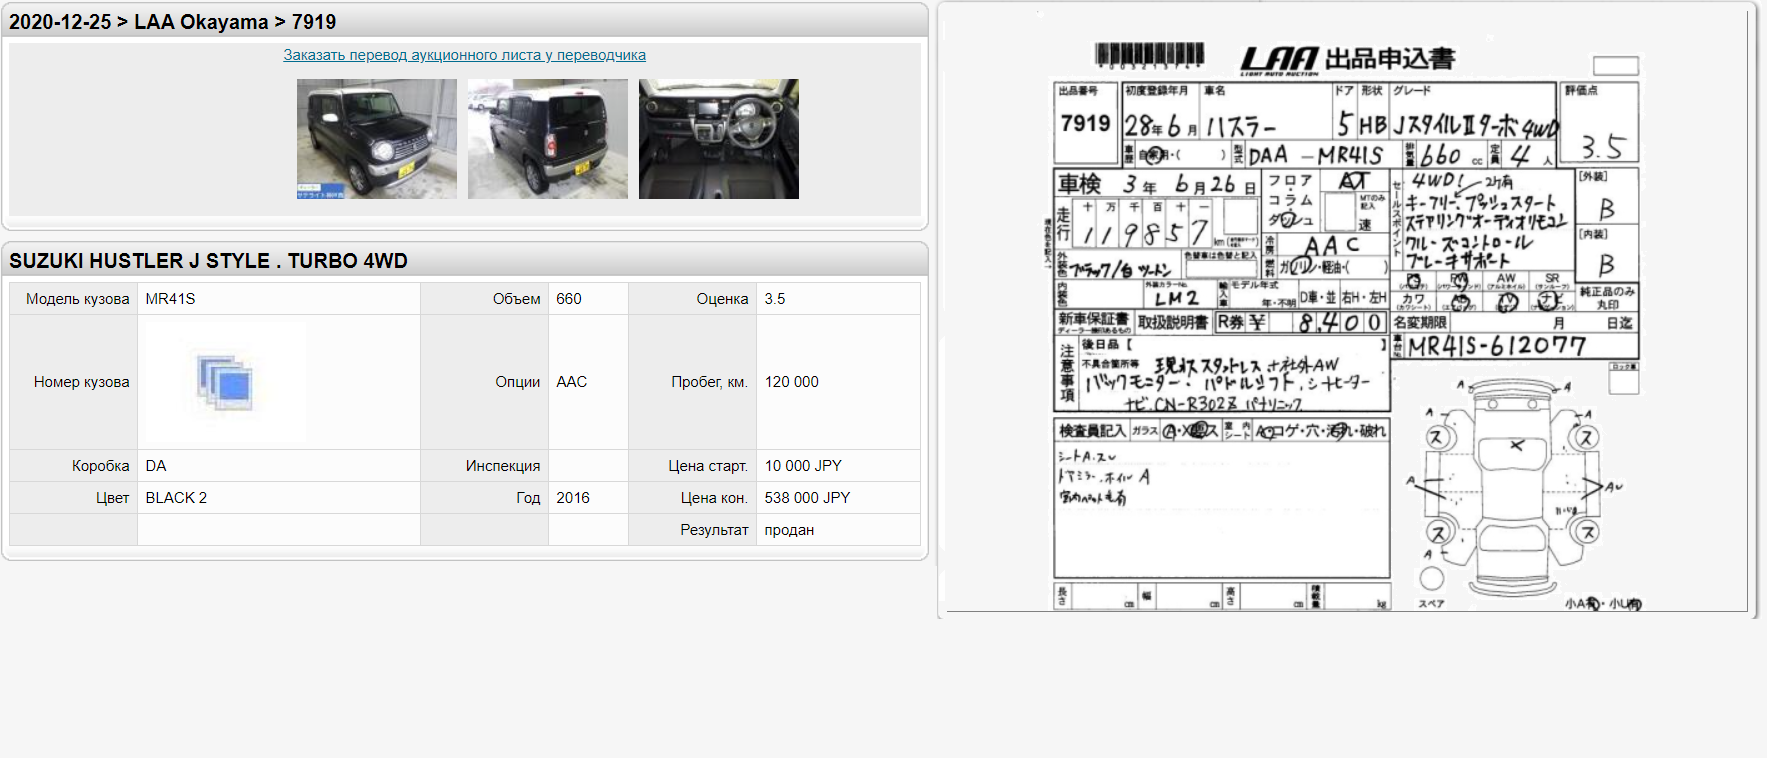
Task: Click the Коробка label
Action: (101, 466)
